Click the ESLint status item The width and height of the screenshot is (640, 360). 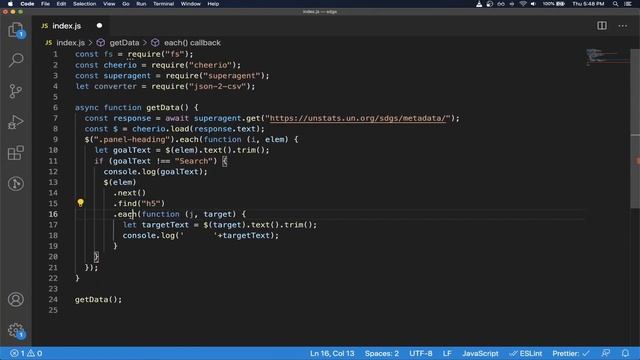tap(526, 353)
